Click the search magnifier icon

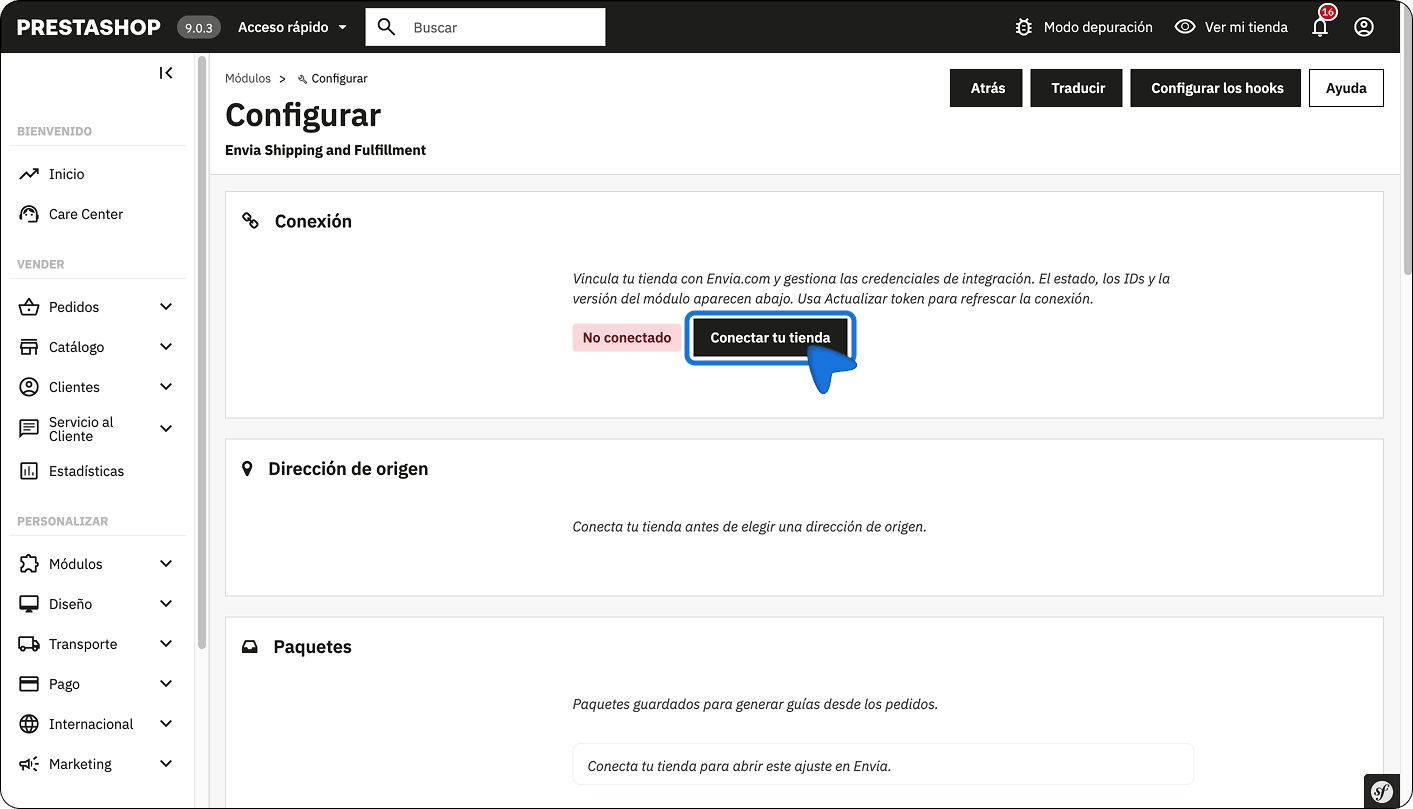[x=386, y=27]
